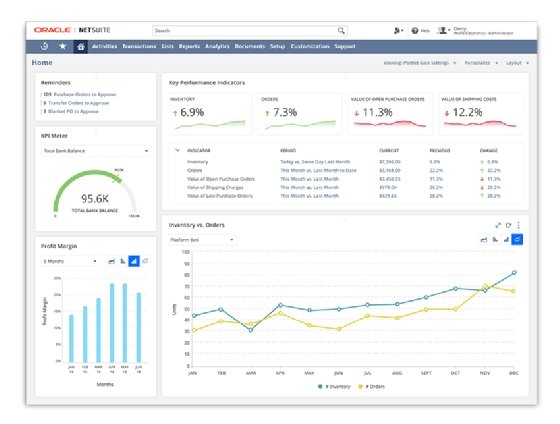Select area chart in Inventory vs. Orders

pyautogui.click(x=484, y=239)
